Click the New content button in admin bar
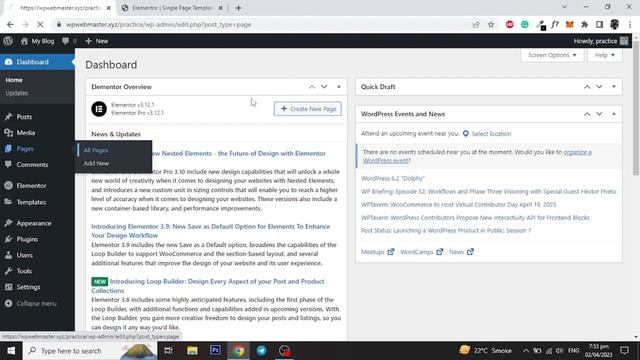This screenshot has height=360, width=640. (97, 41)
